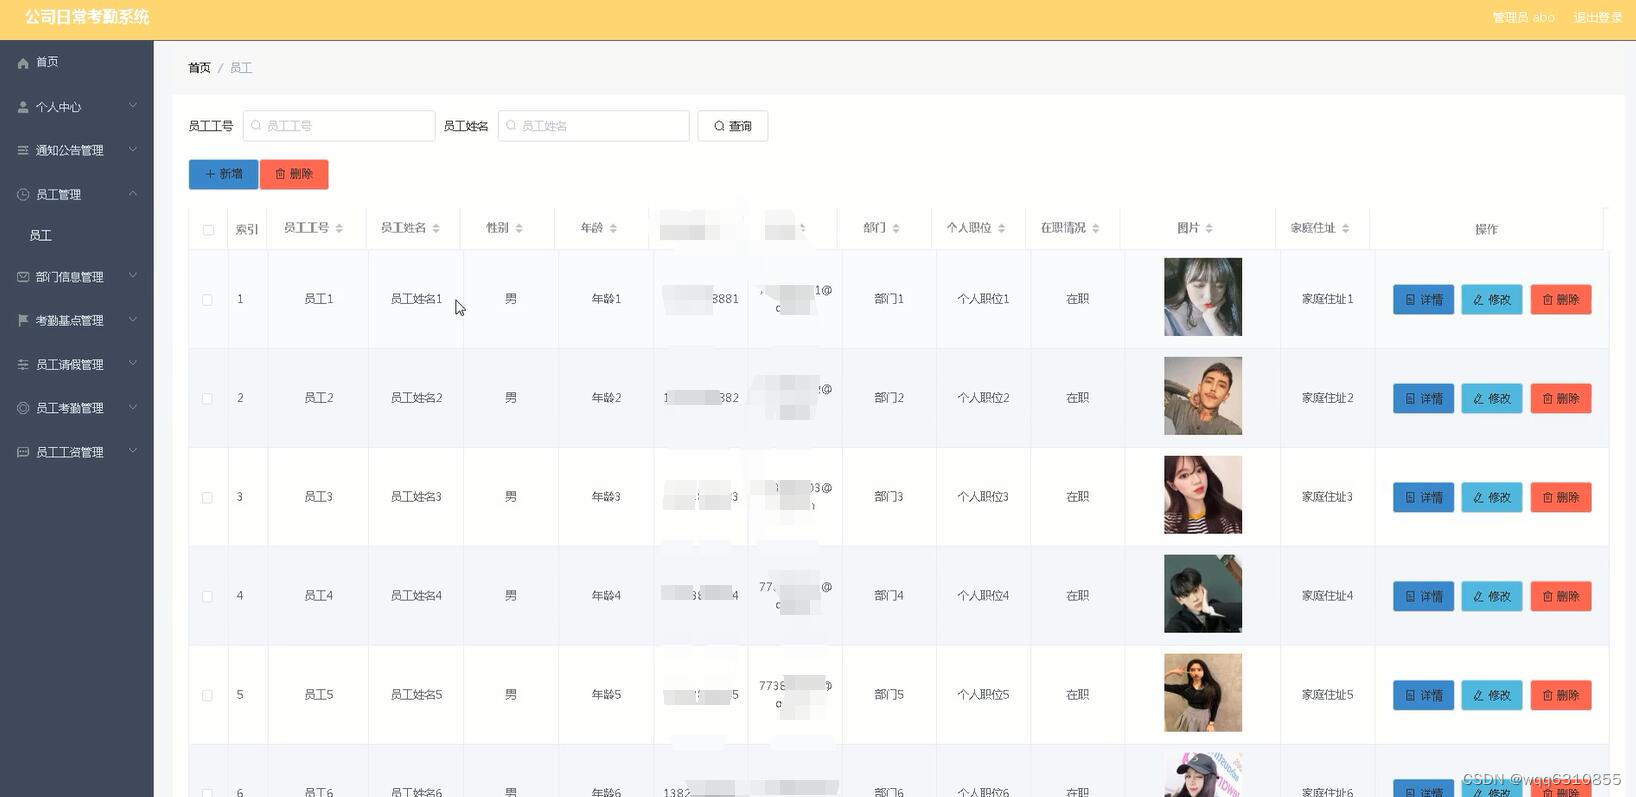The image size is (1636, 797).
Task: Click 删除 for 员工3
Action: [1561, 498]
